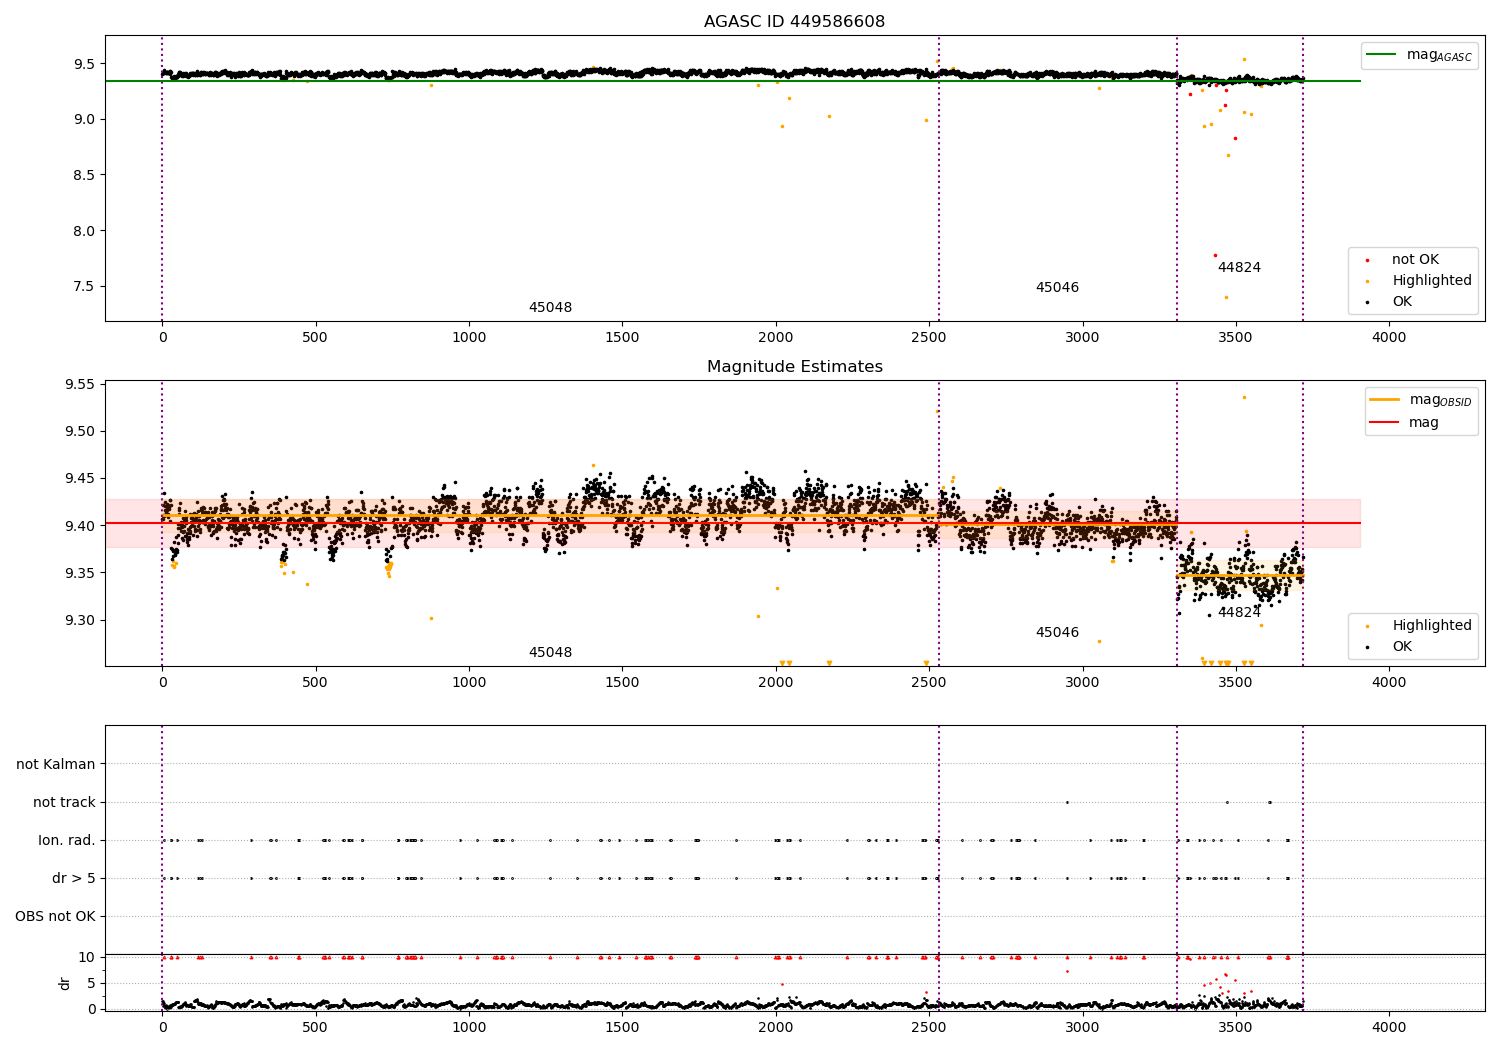1500x1050 pixels.
Task: Click 'Highlighted' legend entry in Magnitude Estimates plot
Action: [1432, 626]
